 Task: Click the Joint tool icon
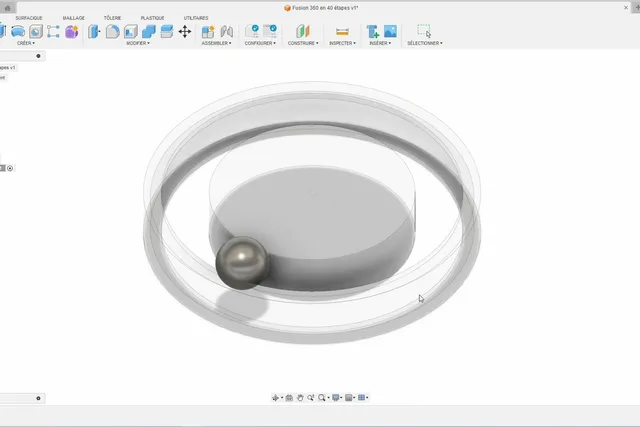tap(227, 32)
